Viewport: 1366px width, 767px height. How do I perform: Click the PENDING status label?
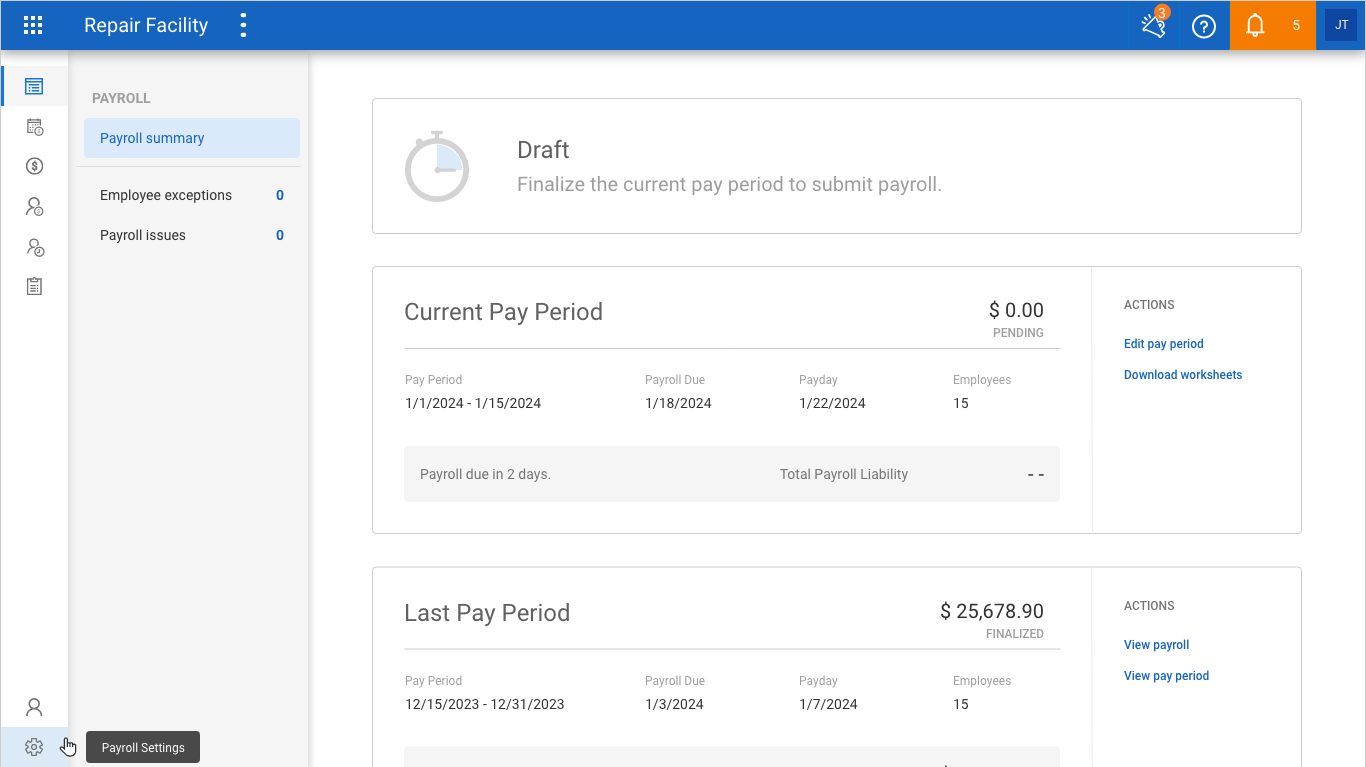click(x=1018, y=333)
